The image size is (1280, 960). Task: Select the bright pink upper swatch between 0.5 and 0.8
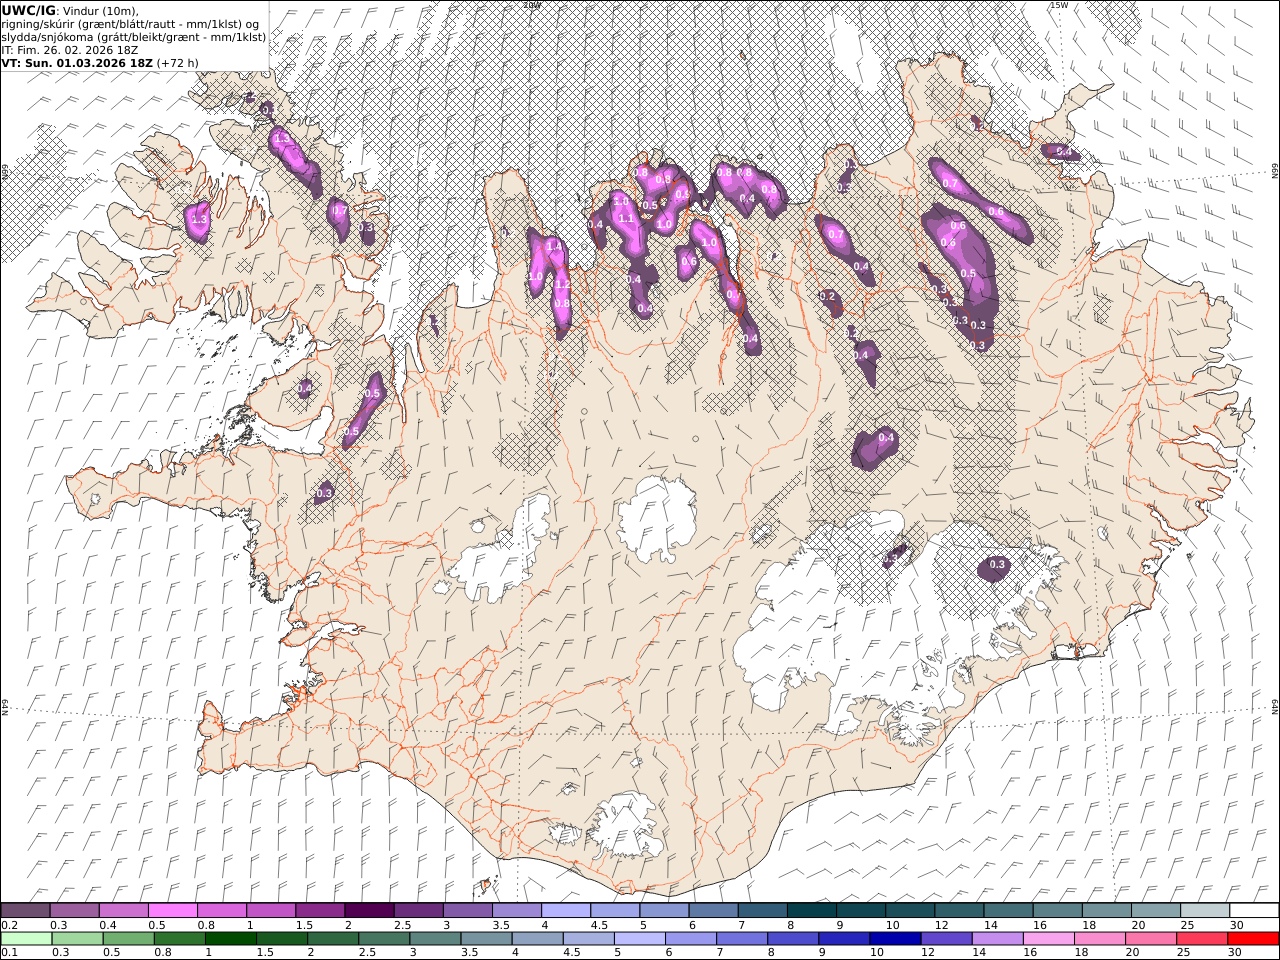click(173, 910)
